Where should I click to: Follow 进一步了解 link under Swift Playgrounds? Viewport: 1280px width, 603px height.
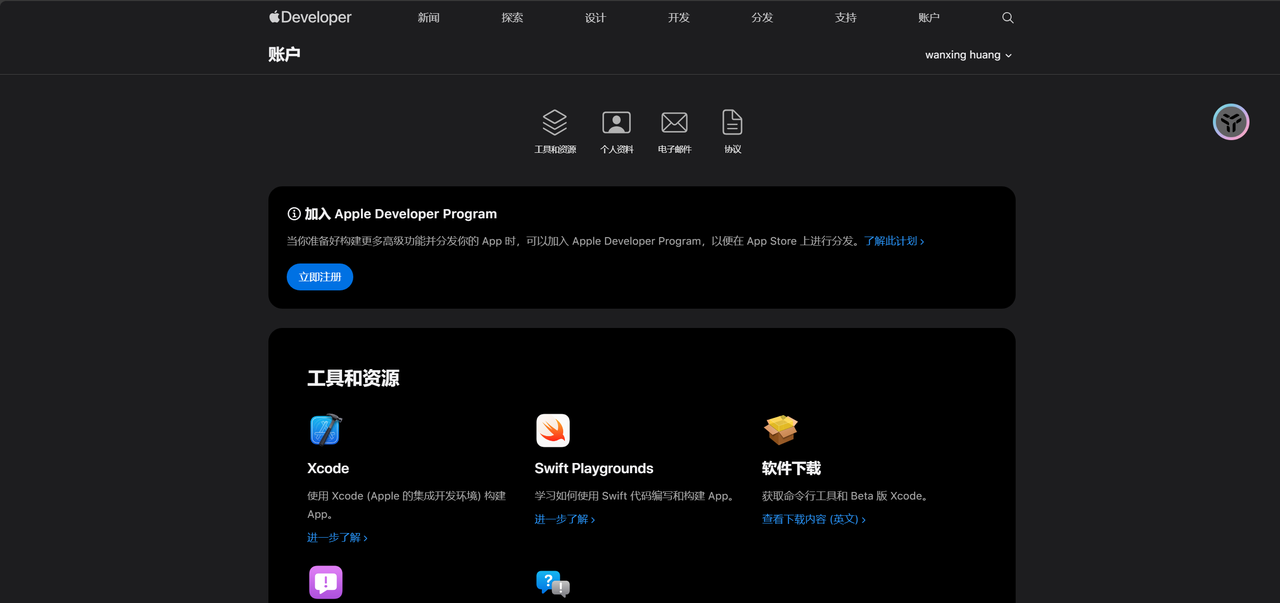[x=565, y=519]
